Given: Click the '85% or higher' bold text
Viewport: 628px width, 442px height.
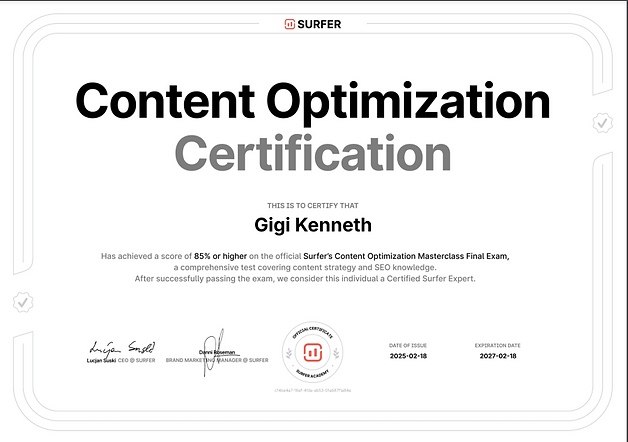Looking at the screenshot, I should tap(220, 256).
